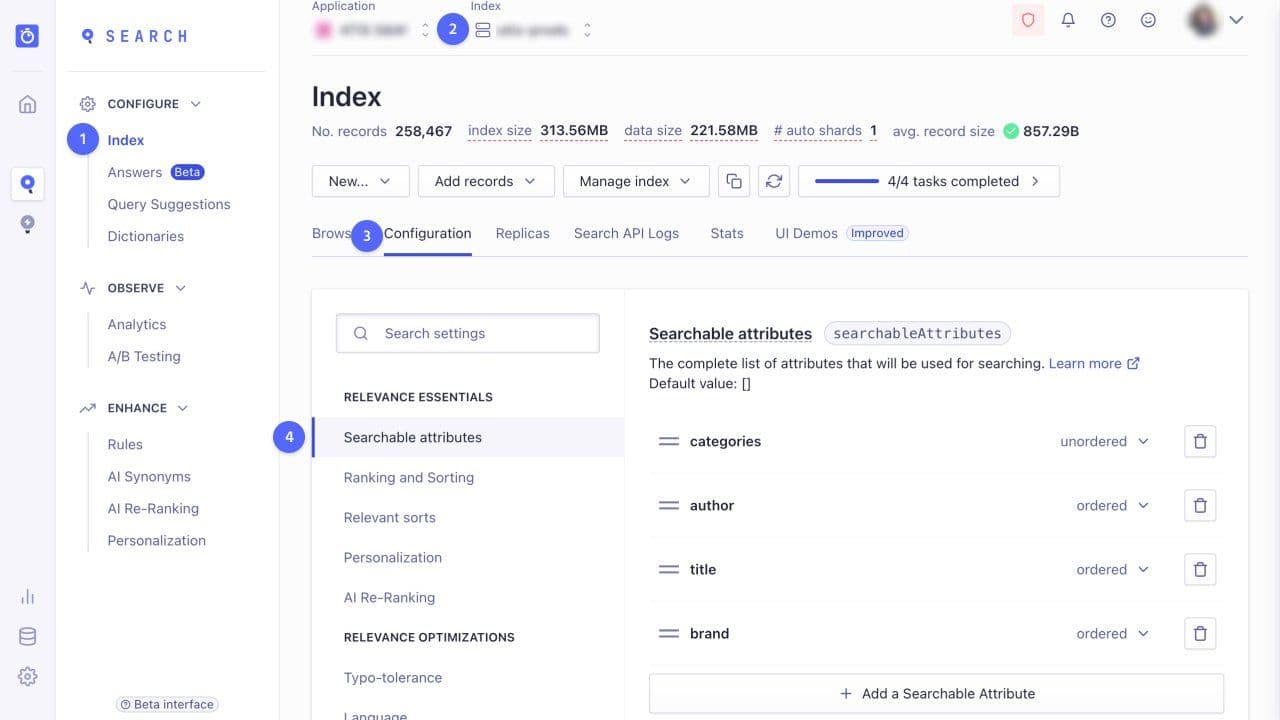Open Index in the sidebar

[x=126, y=140]
